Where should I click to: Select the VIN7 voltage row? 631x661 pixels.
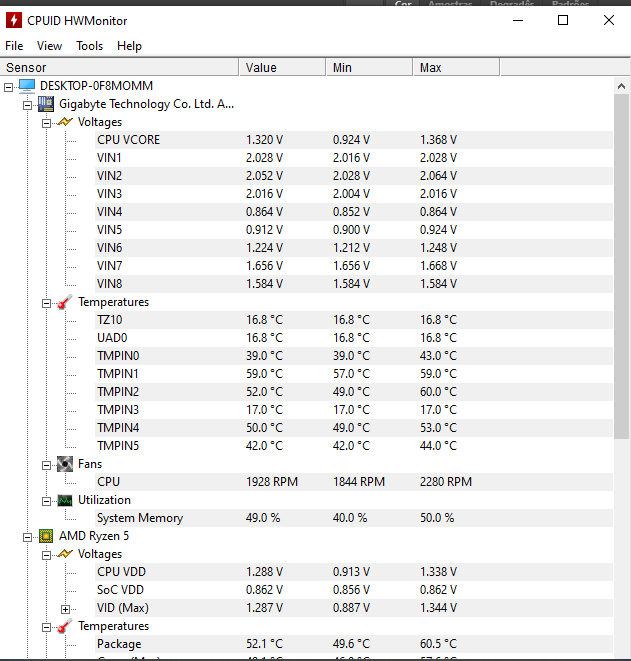click(354, 266)
